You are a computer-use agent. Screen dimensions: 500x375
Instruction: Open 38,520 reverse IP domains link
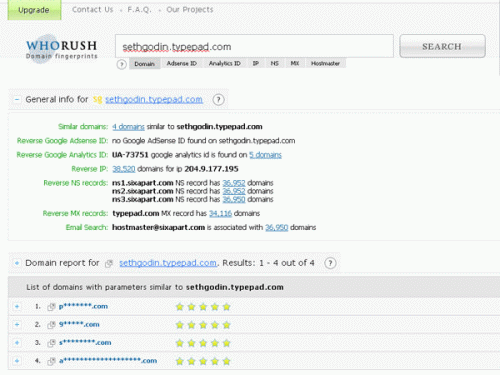[x=124, y=169]
